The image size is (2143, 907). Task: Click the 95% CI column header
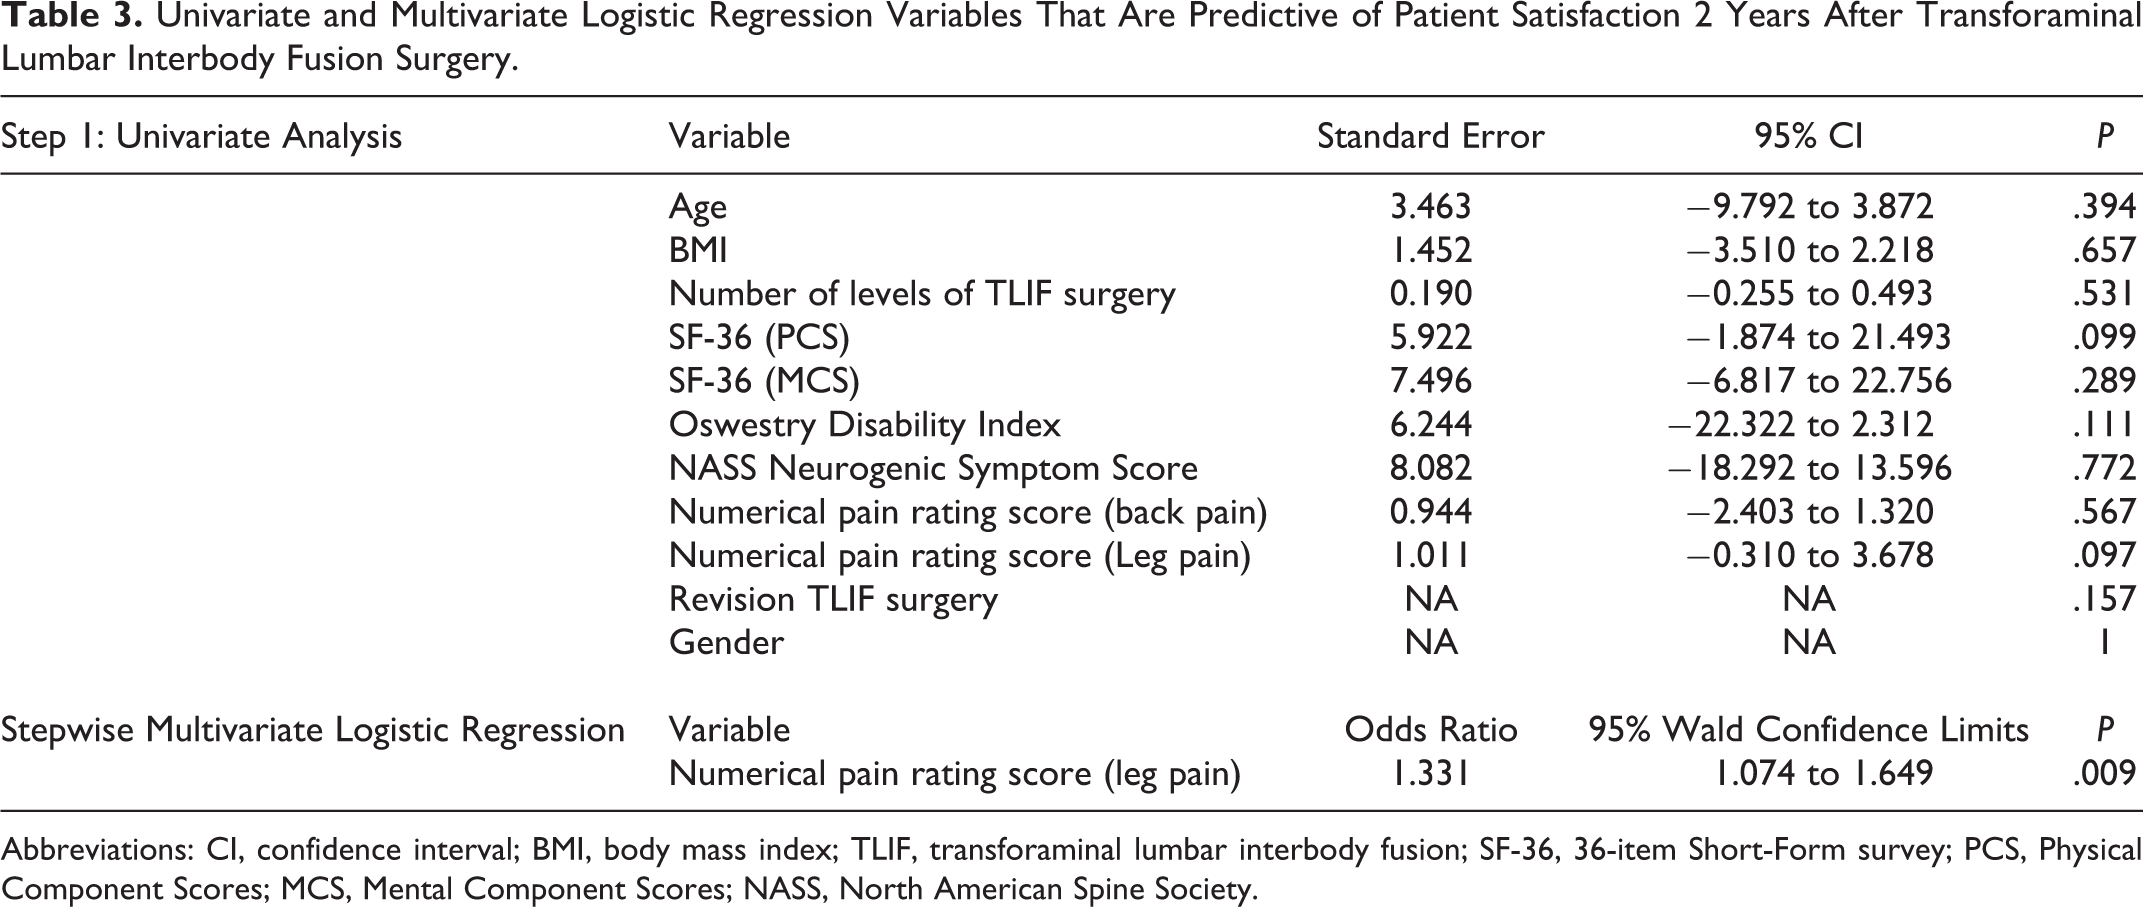(1808, 136)
